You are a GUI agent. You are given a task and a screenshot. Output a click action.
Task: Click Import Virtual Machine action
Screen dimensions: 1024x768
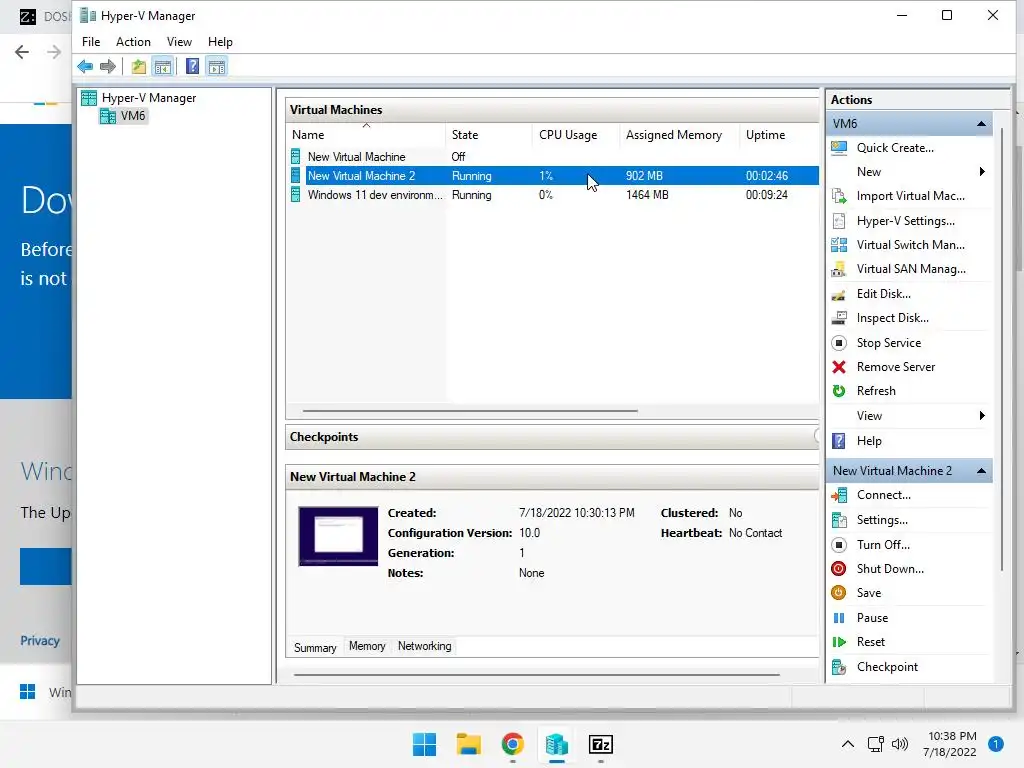pos(910,196)
